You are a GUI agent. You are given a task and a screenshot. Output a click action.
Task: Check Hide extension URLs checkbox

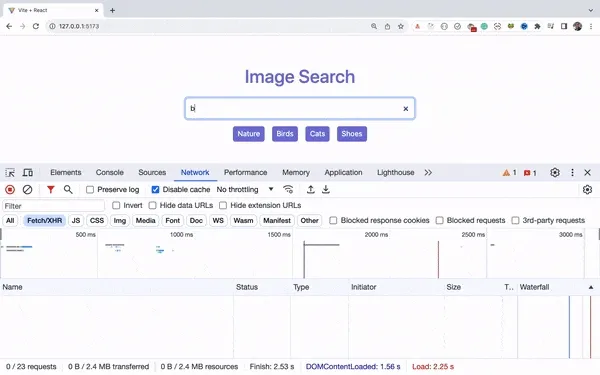pos(223,205)
